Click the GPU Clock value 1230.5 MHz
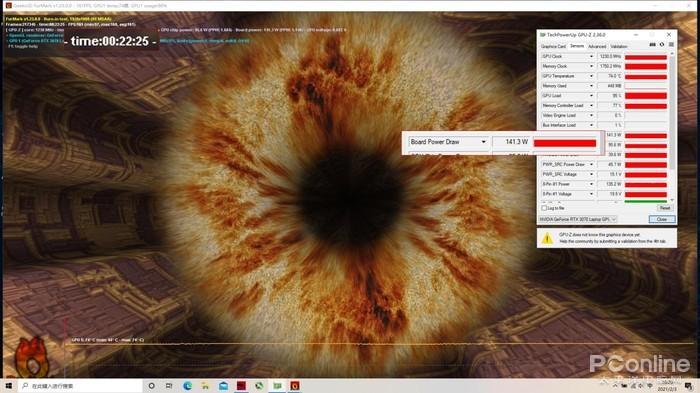Screen dimensions: 700x393 pyautogui.click(x=610, y=57)
